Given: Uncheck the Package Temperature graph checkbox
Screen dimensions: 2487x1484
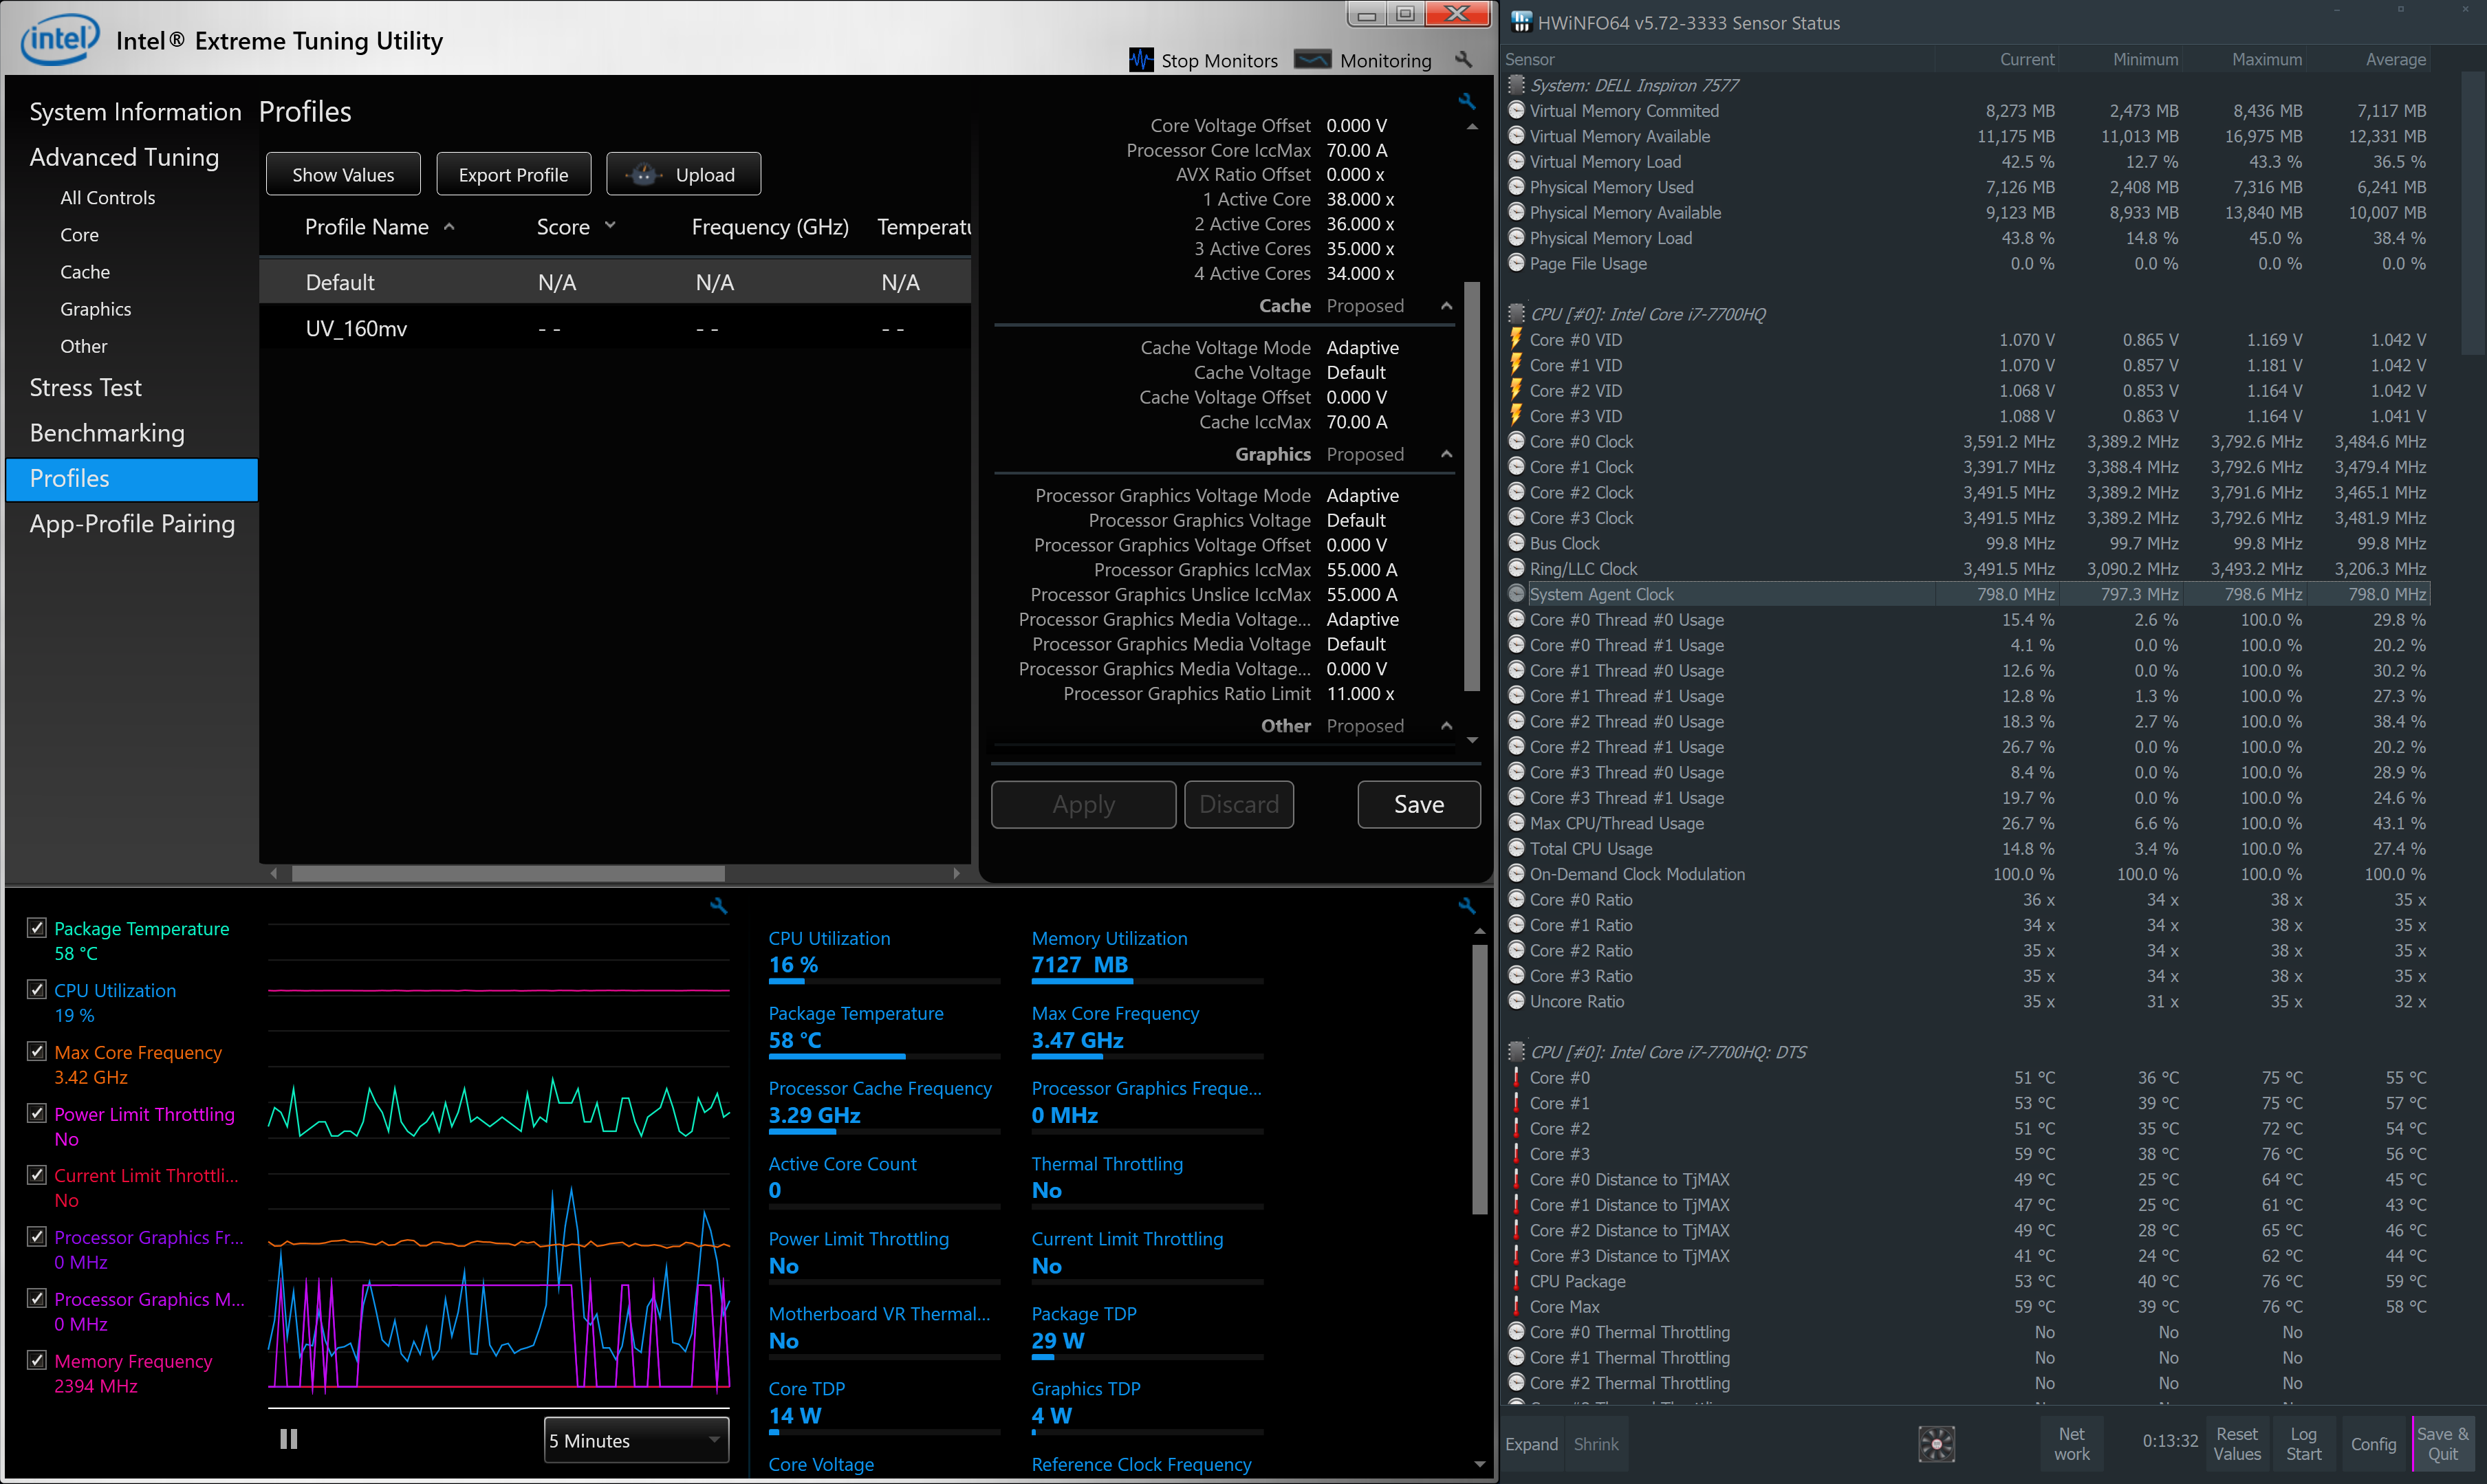Looking at the screenshot, I should click(37, 927).
